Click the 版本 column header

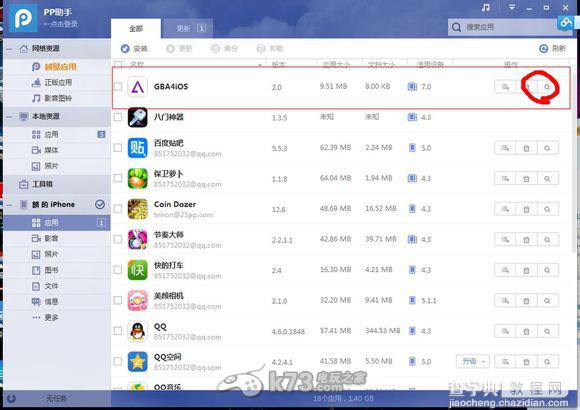pyautogui.click(x=278, y=65)
